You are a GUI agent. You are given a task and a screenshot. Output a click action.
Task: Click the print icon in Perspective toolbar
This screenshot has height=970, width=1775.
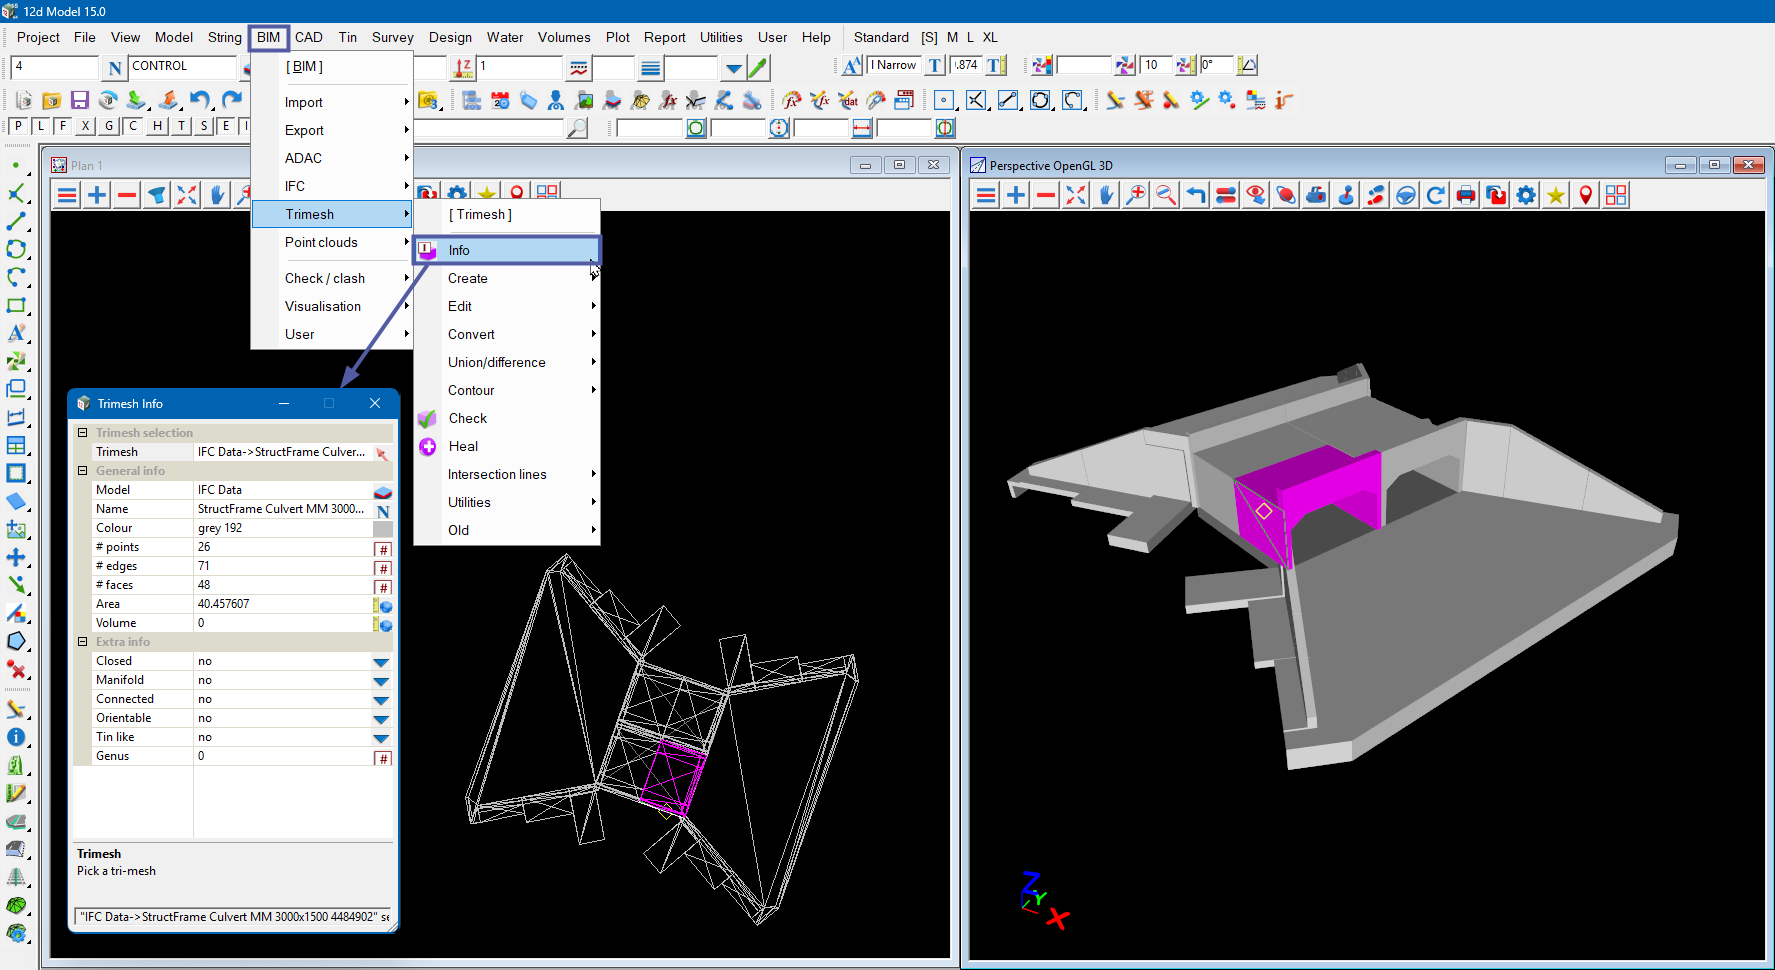point(1465,195)
